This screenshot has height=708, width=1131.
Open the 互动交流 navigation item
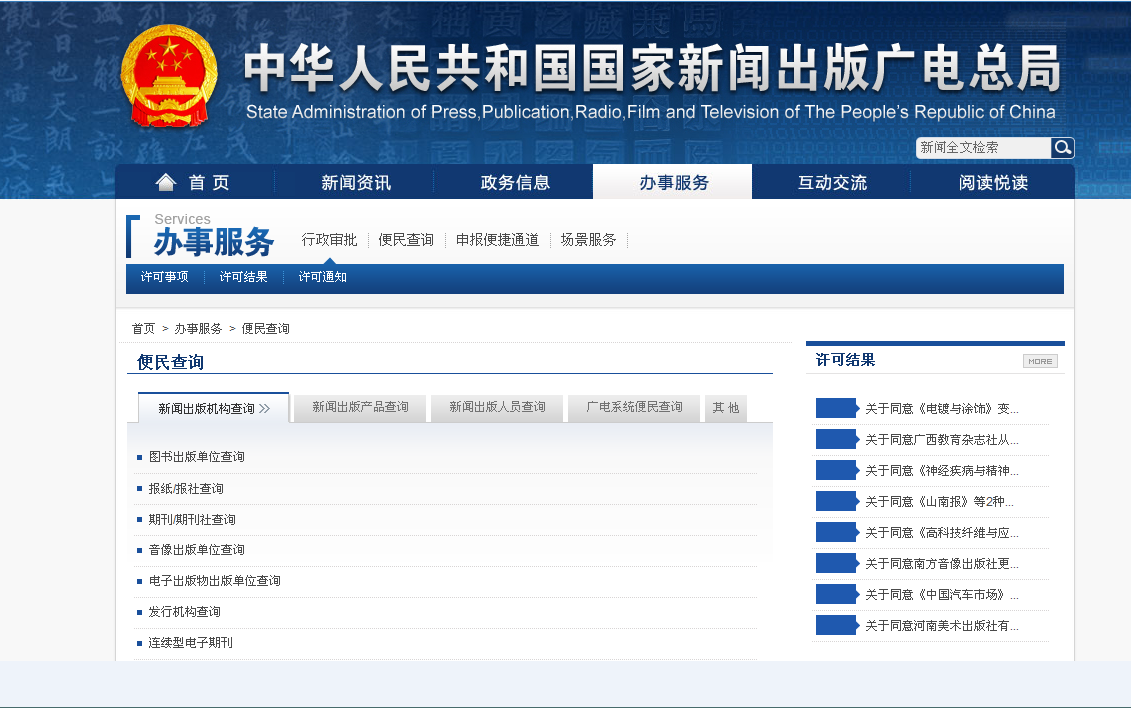(x=832, y=182)
